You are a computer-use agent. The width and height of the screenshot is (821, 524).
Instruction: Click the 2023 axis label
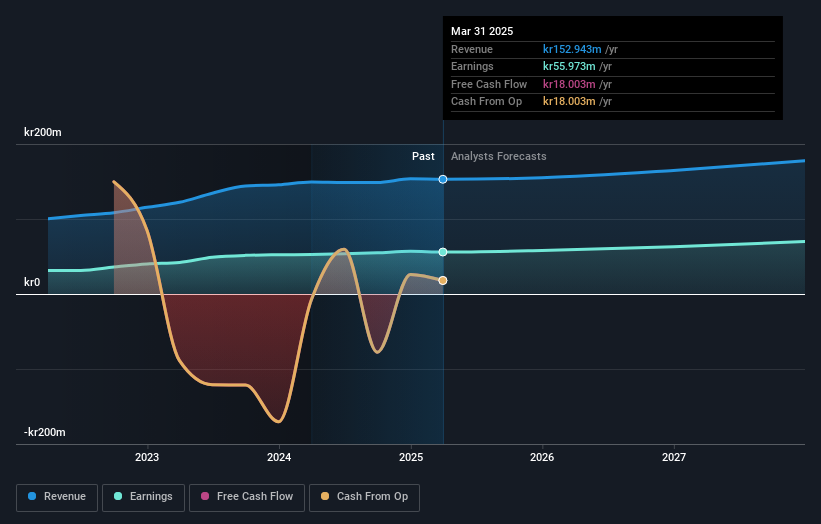[x=147, y=458]
